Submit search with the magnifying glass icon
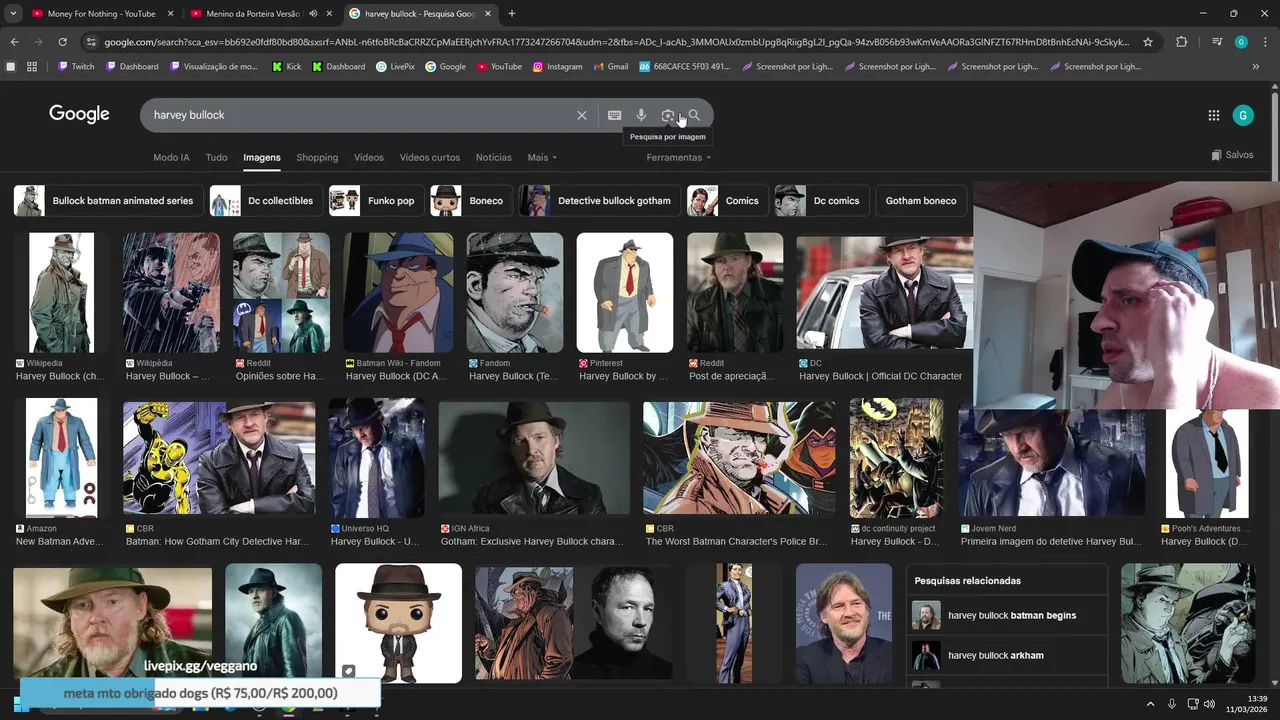 coord(694,115)
